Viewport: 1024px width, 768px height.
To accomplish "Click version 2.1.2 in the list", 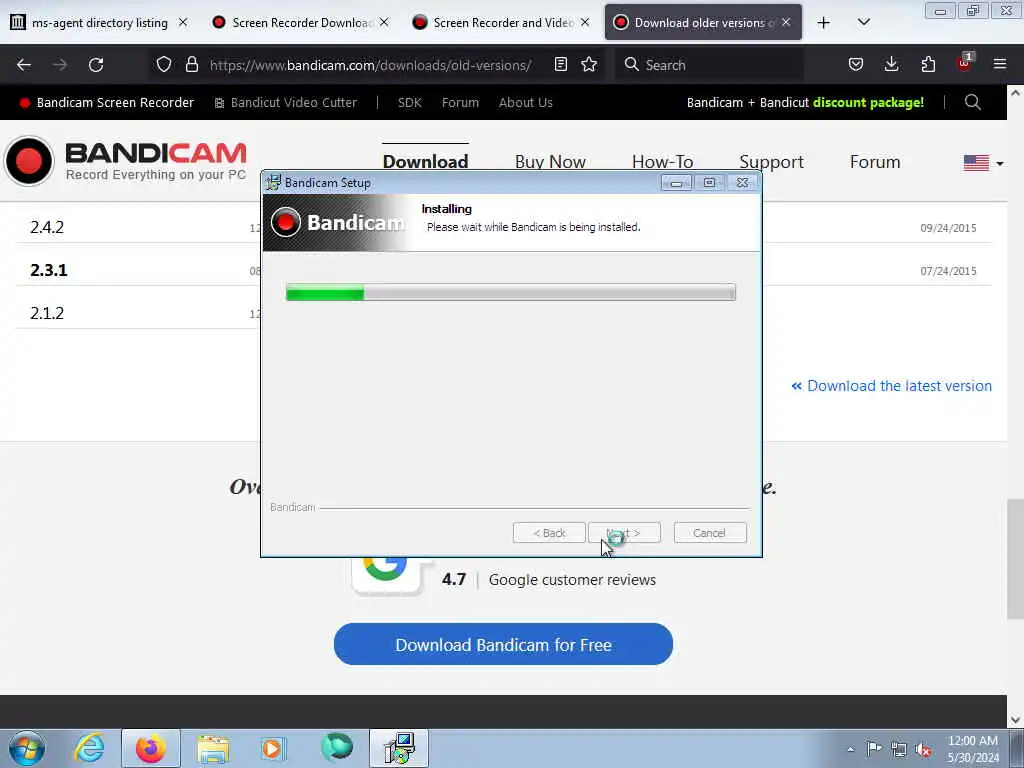I will [47, 313].
